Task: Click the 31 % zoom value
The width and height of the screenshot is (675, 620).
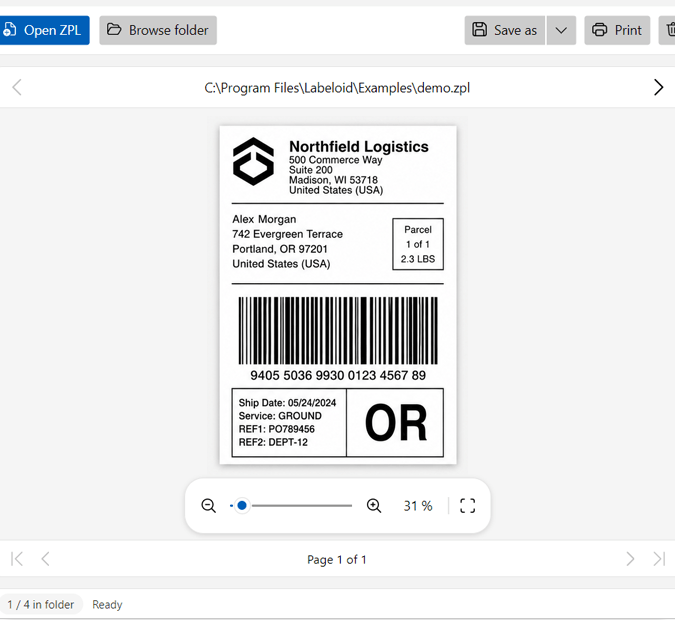Action: tap(418, 506)
